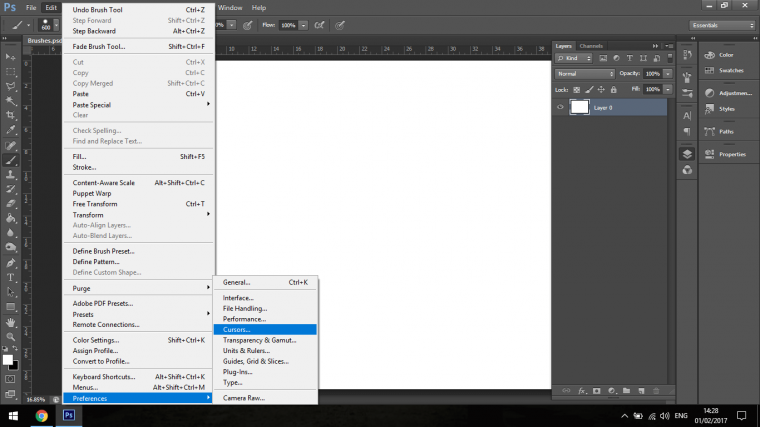760x427 pixels.
Task: Toggle lock position
Action: coord(601,90)
